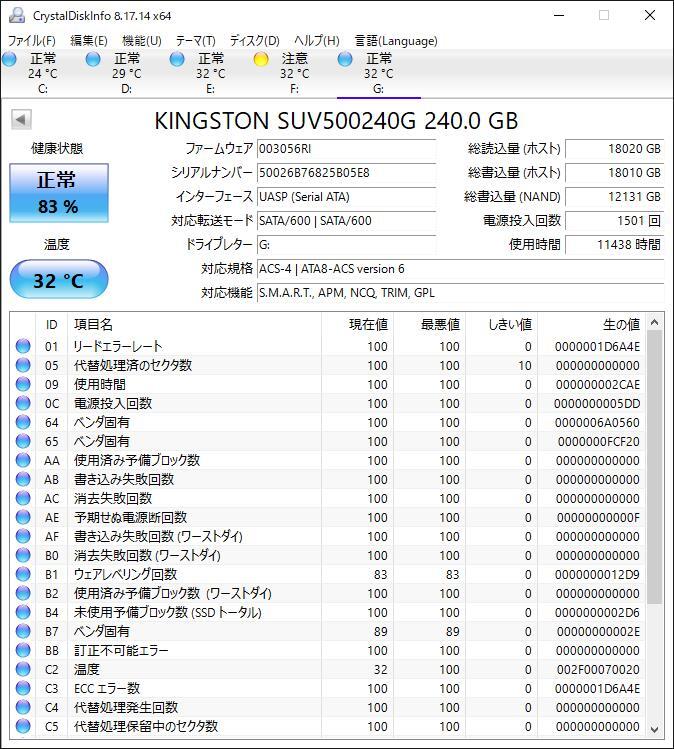The width and height of the screenshot is (674, 749).
Task: Click status orb for AB 書き込み失敗回数 row
Action: coord(23,480)
